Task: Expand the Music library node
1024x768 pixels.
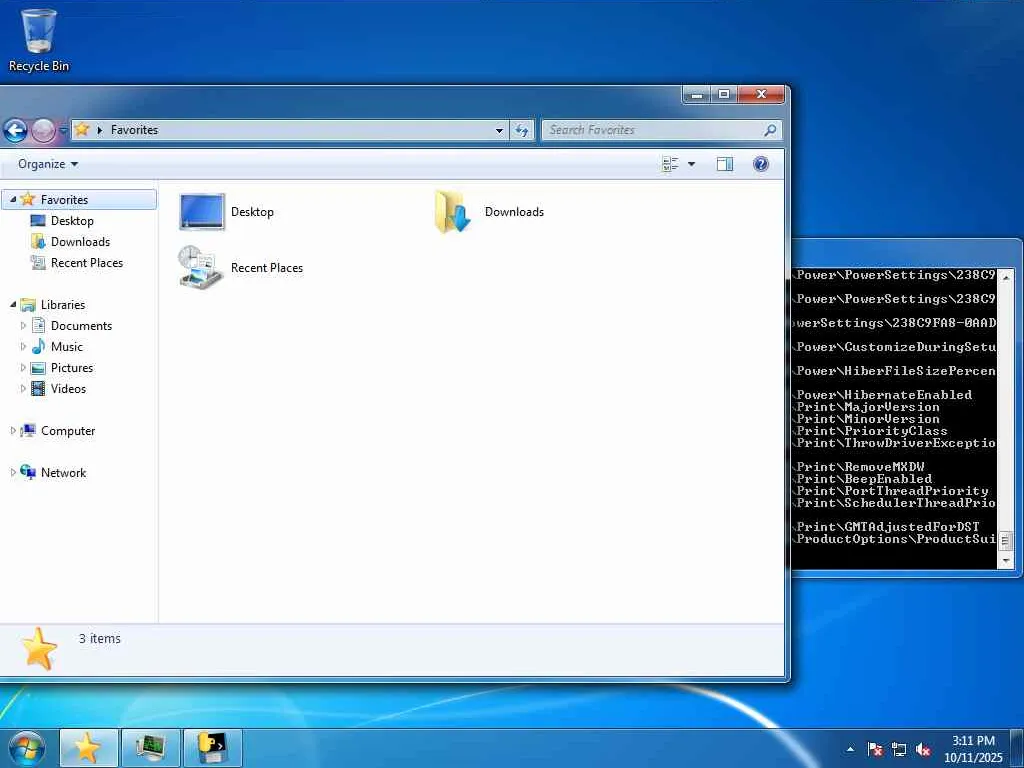Action: (24, 346)
